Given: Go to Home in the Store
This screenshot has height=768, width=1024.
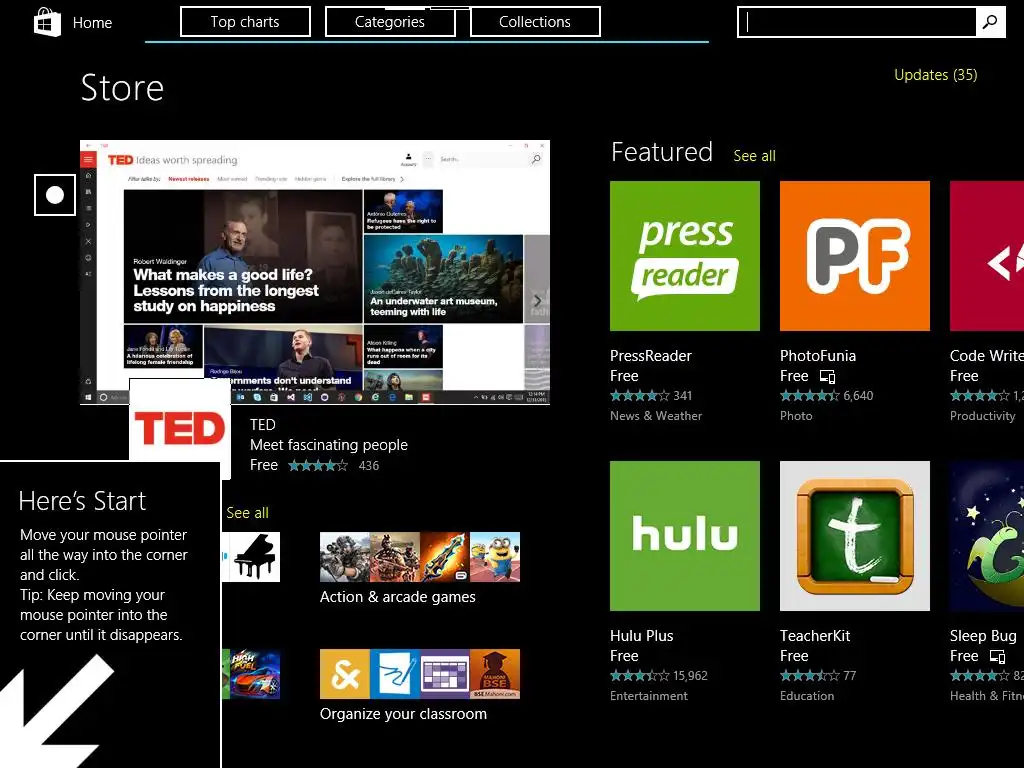Looking at the screenshot, I should (x=92, y=23).
